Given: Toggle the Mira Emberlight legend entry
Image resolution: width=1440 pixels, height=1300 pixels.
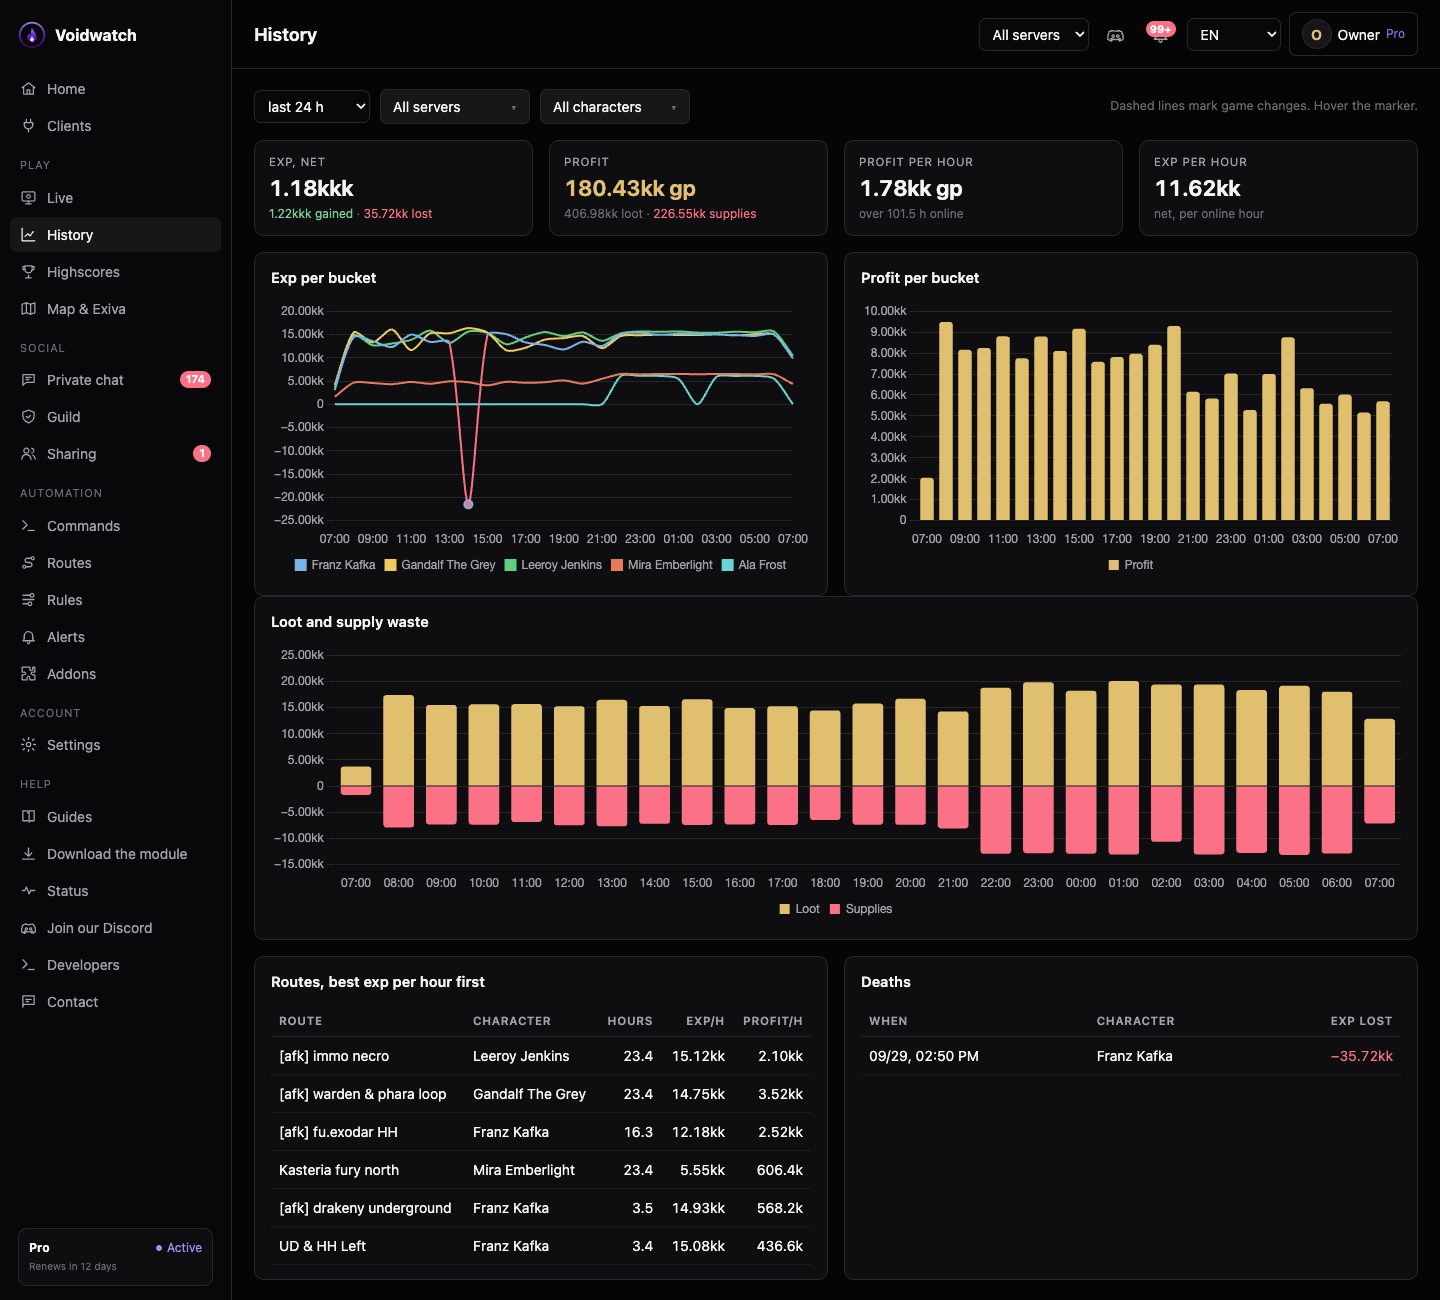Looking at the screenshot, I should [662, 565].
